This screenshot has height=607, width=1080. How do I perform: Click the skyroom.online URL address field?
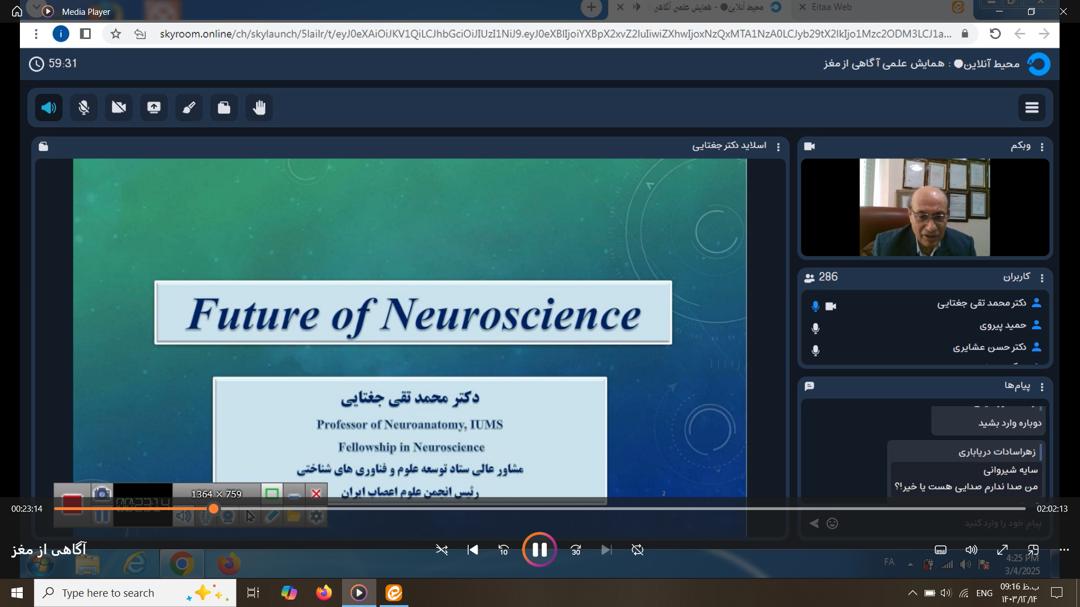[555, 34]
